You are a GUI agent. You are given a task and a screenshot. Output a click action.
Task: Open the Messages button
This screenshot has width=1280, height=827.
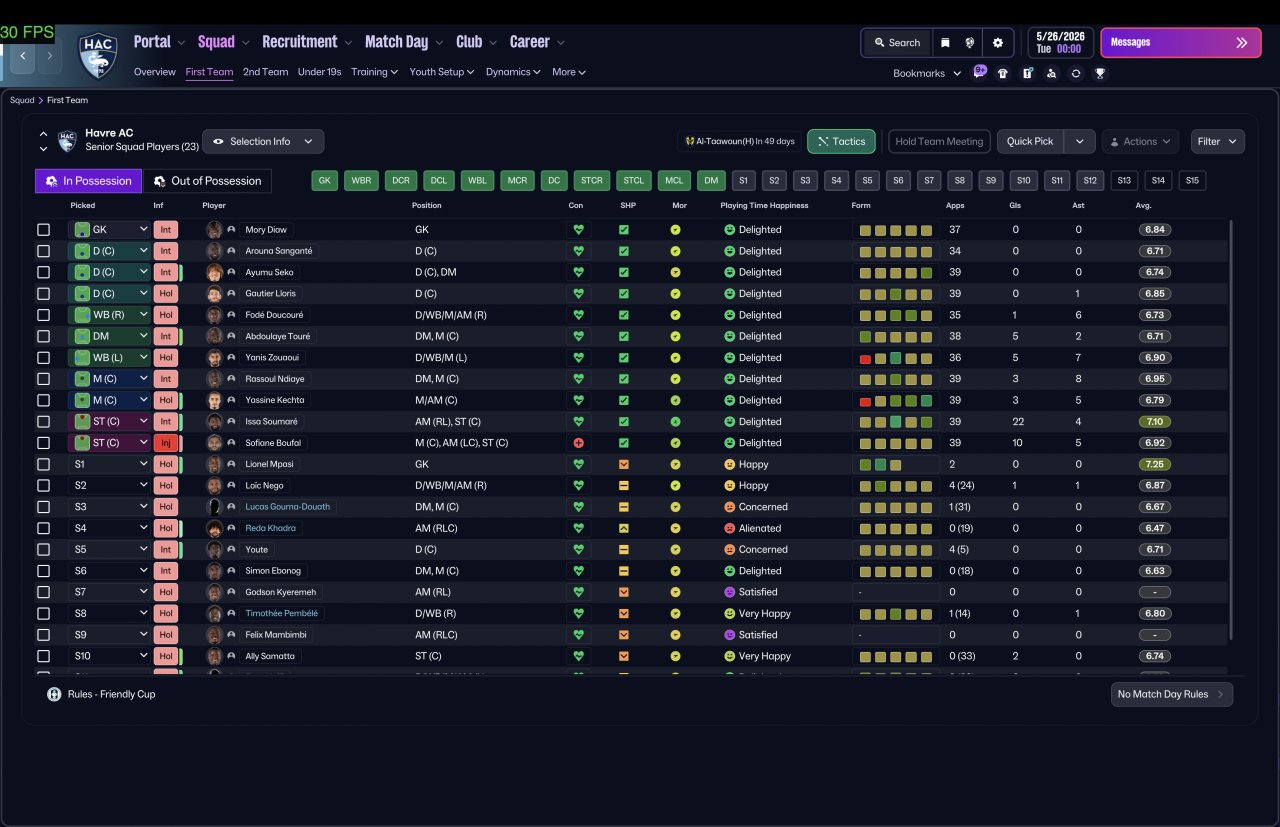pyautogui.click(x=1180, y=43)
